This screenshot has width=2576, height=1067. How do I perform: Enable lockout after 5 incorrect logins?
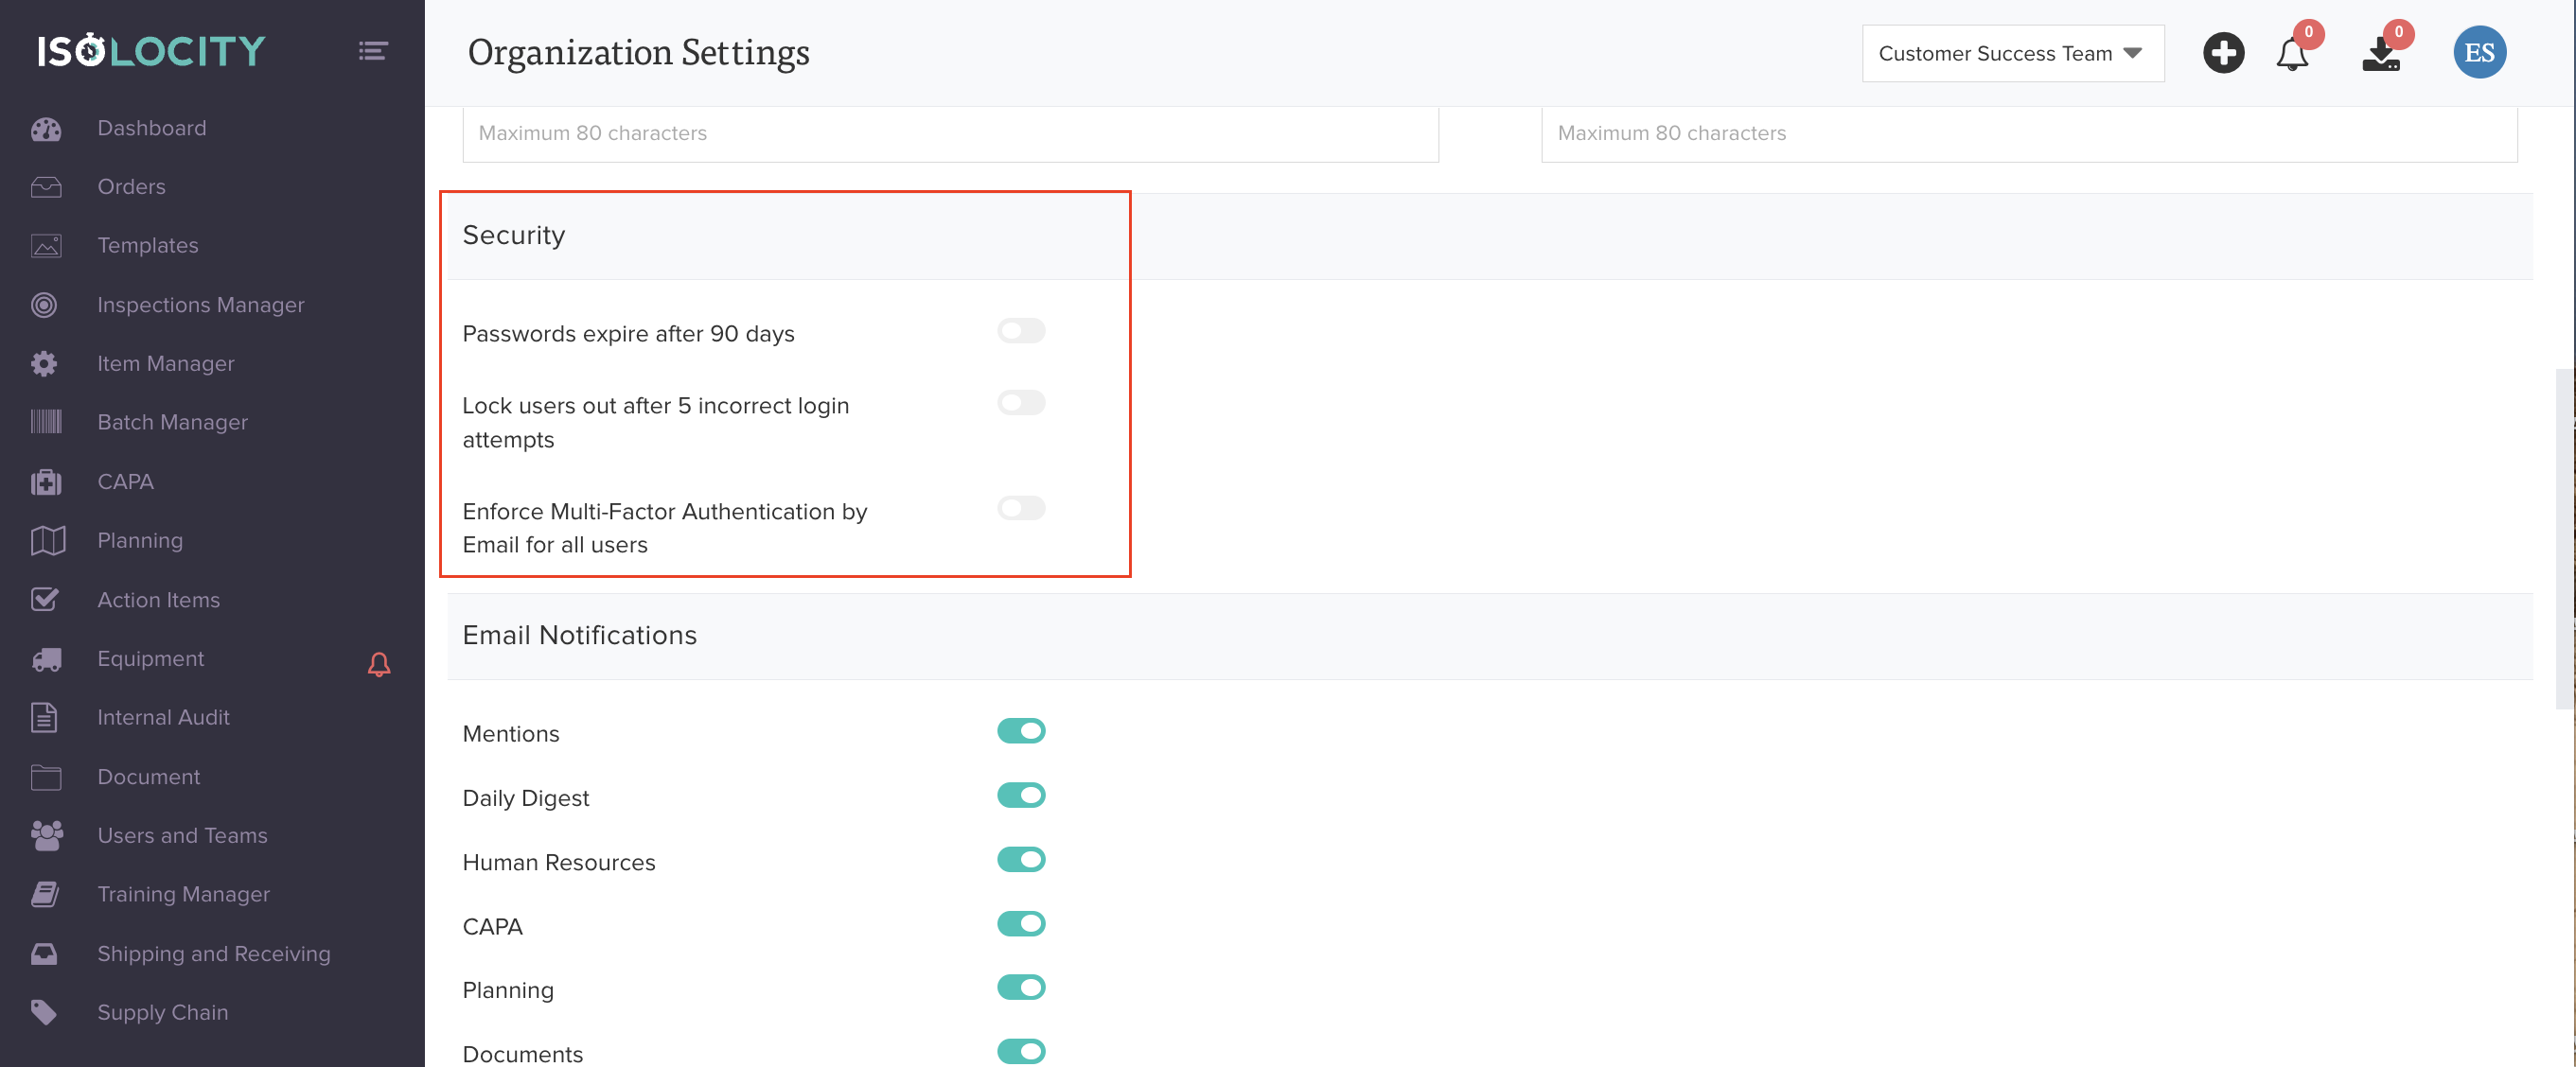coord(1020,403)
